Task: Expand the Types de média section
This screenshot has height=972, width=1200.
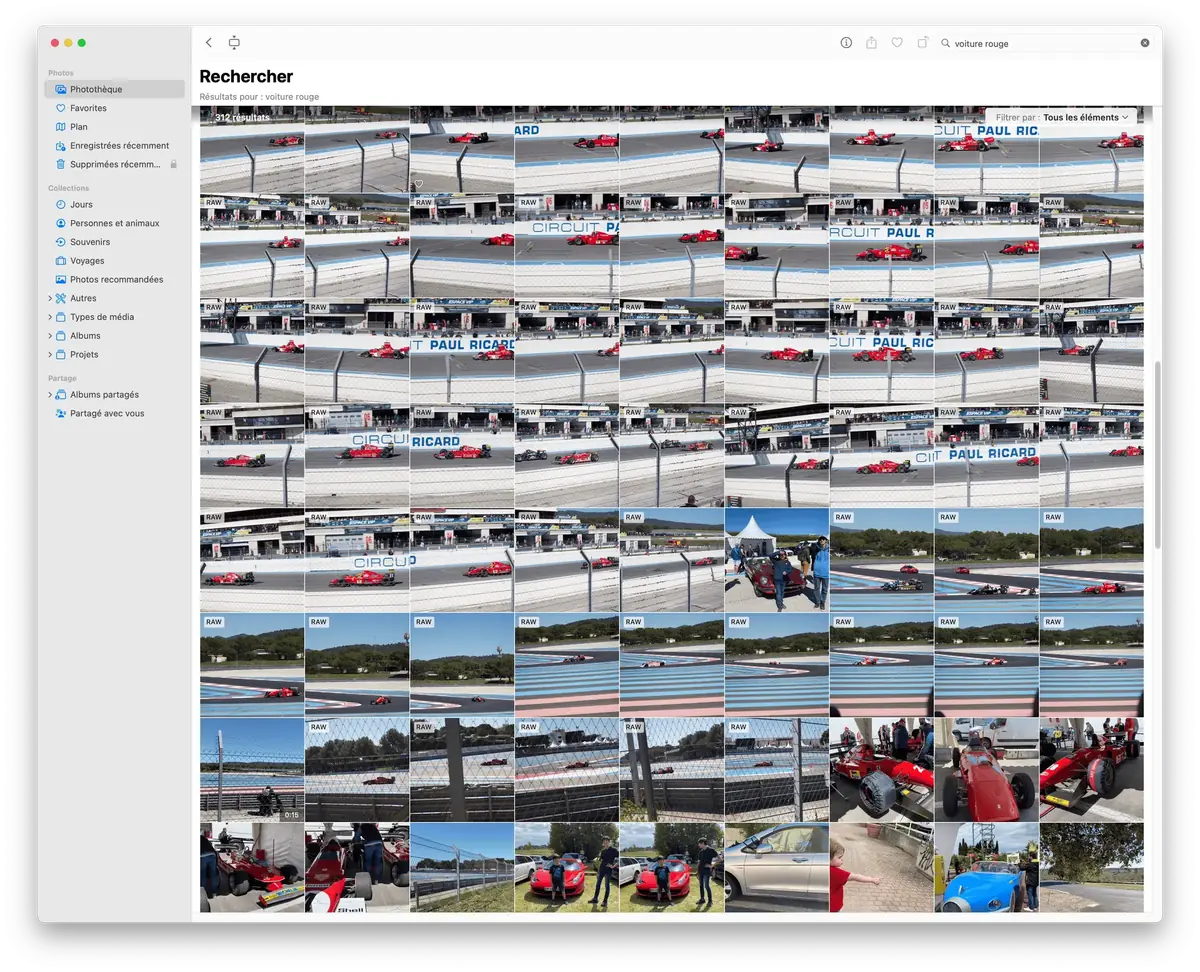Action: click(50, 317)
